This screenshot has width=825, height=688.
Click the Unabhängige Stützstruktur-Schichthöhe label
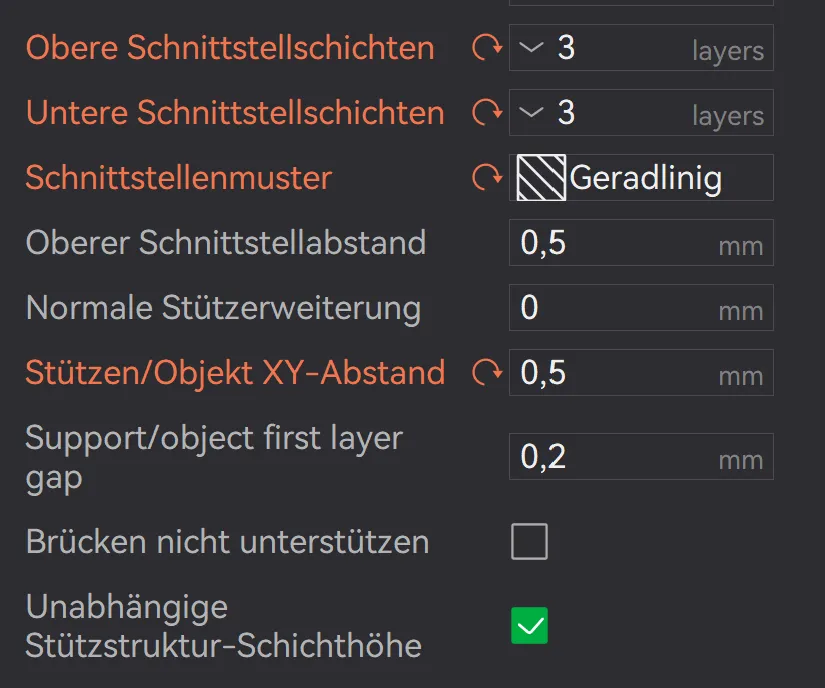[x=224, y=626]
